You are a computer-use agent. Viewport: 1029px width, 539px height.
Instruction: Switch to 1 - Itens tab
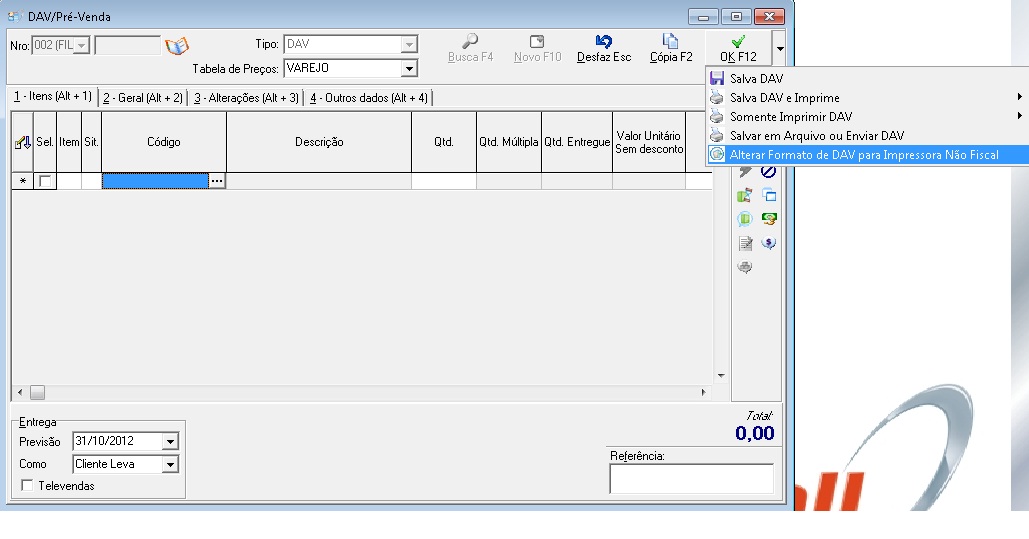pos(52,96)
